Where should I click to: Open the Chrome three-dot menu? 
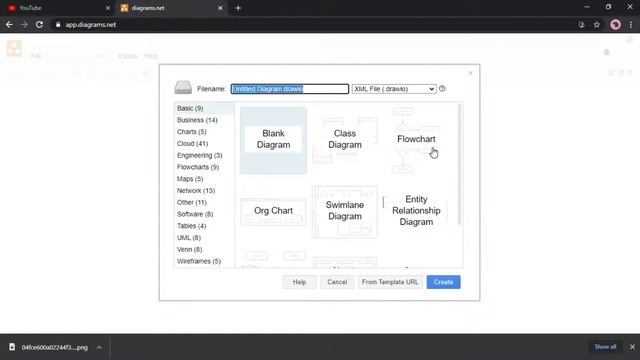(631, 24)
